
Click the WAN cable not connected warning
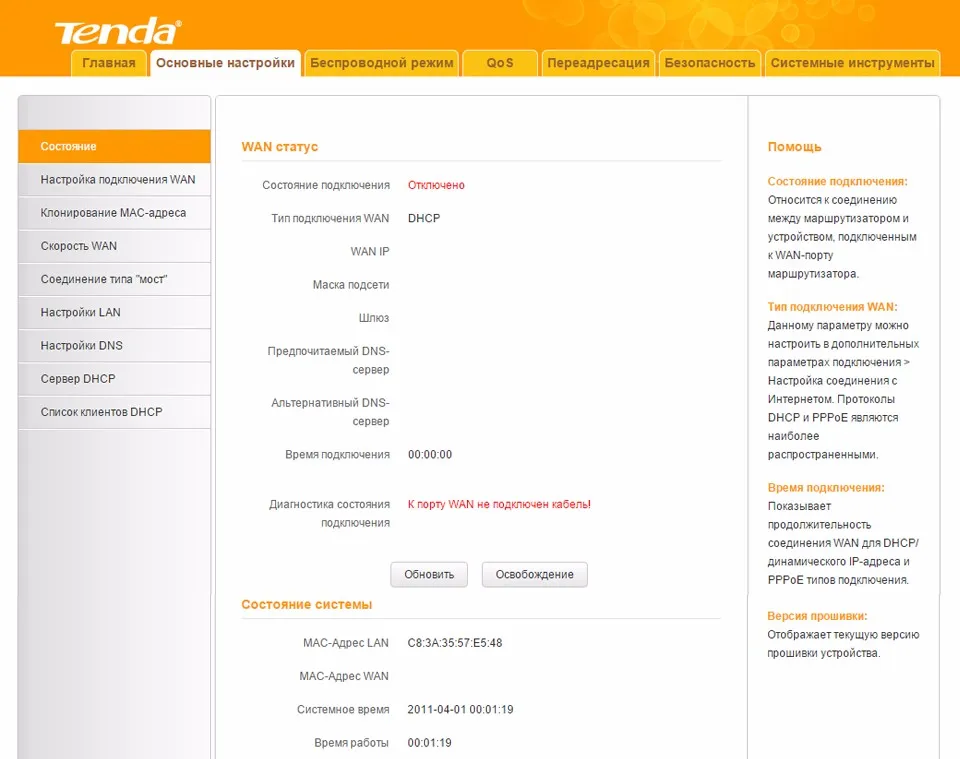pyautogui.click(x=499, y=504)
